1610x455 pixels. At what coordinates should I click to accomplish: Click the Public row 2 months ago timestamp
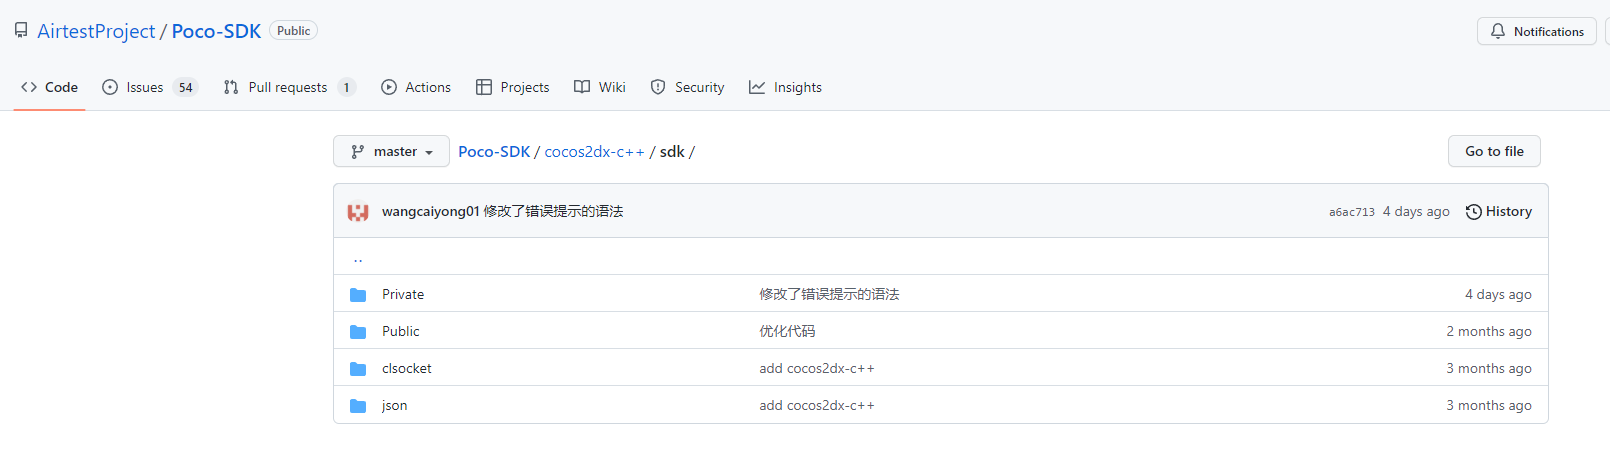[x=1489, y=331]
